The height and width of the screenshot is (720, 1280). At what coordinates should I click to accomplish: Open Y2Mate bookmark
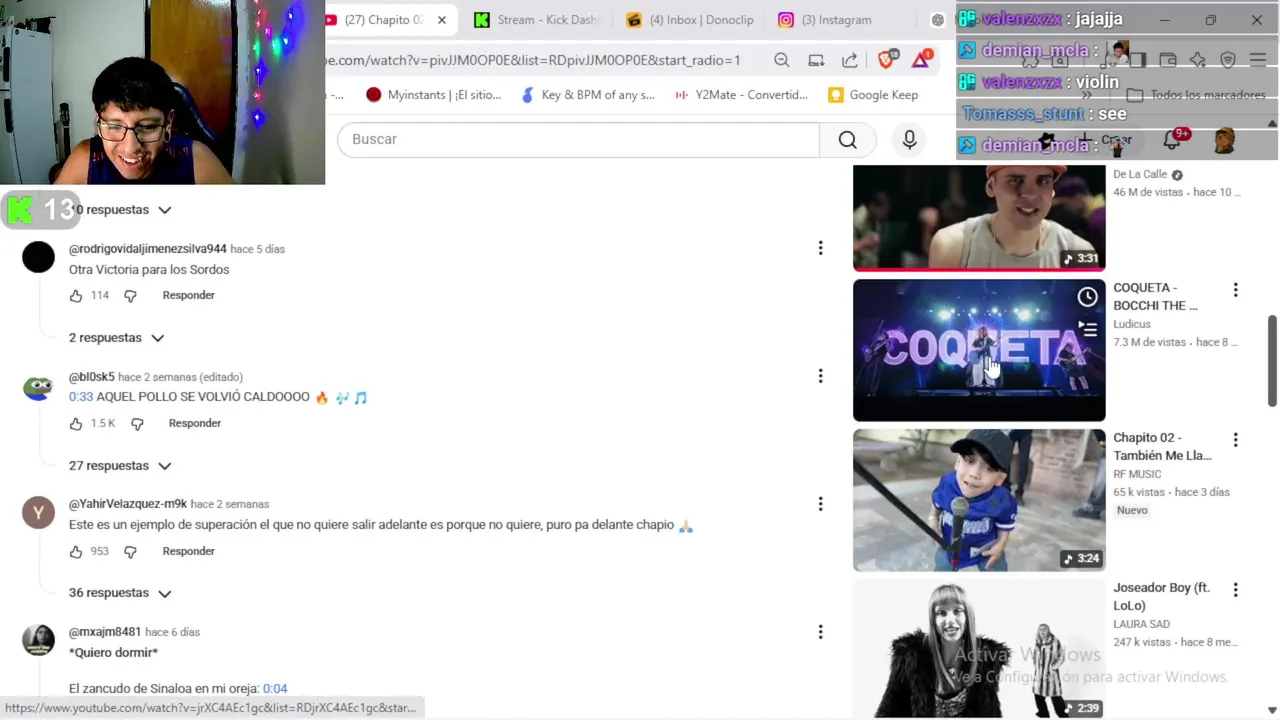point(741,95)
